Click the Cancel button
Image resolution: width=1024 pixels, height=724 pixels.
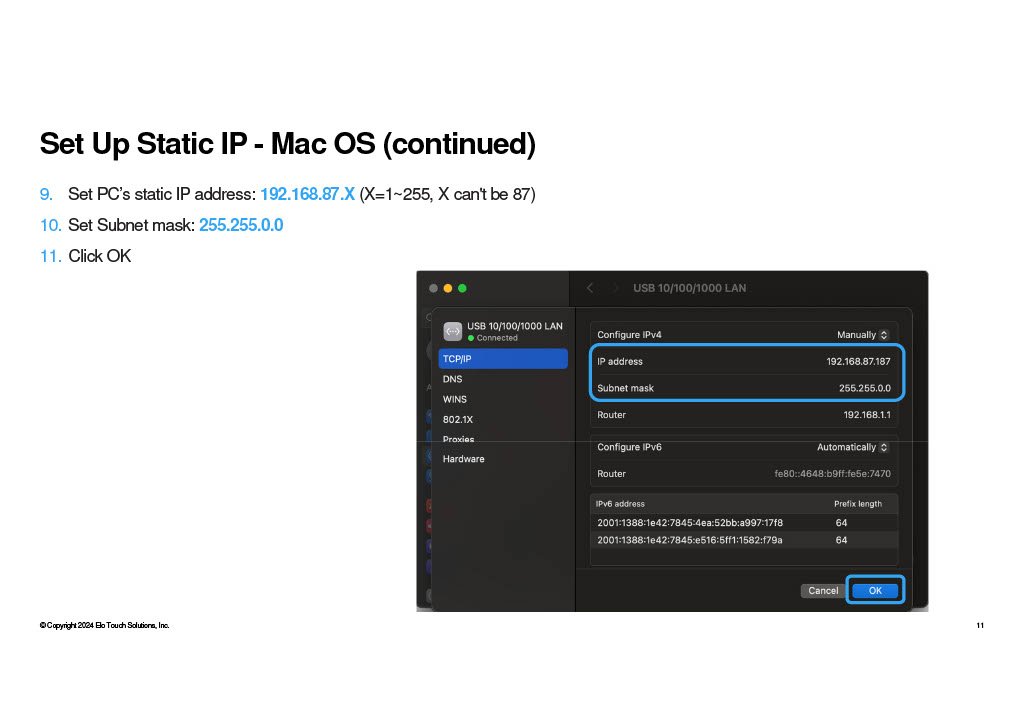point(823,591)
